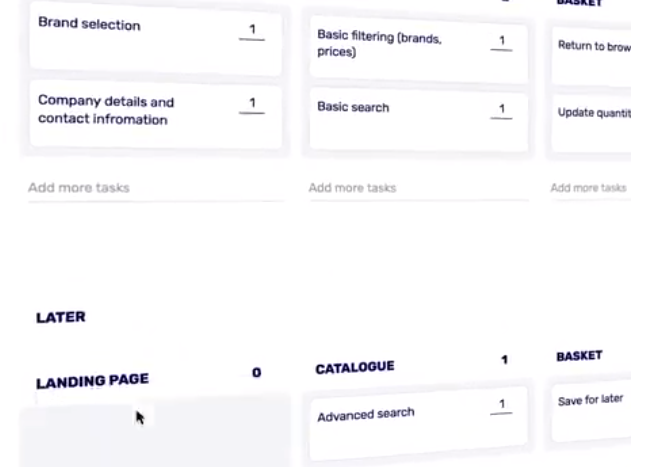Add more tasks under Update quantity column
652x467 pixels.
(589, 188)
